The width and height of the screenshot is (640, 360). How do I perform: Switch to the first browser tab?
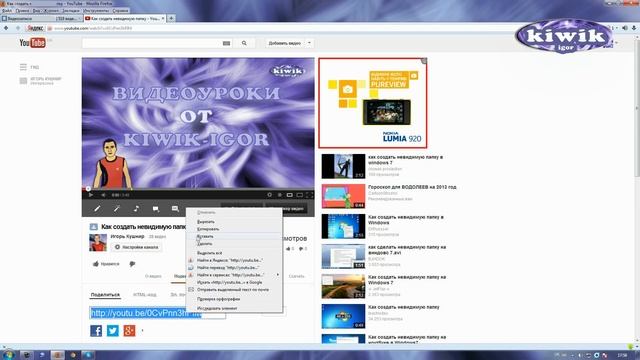41,18
